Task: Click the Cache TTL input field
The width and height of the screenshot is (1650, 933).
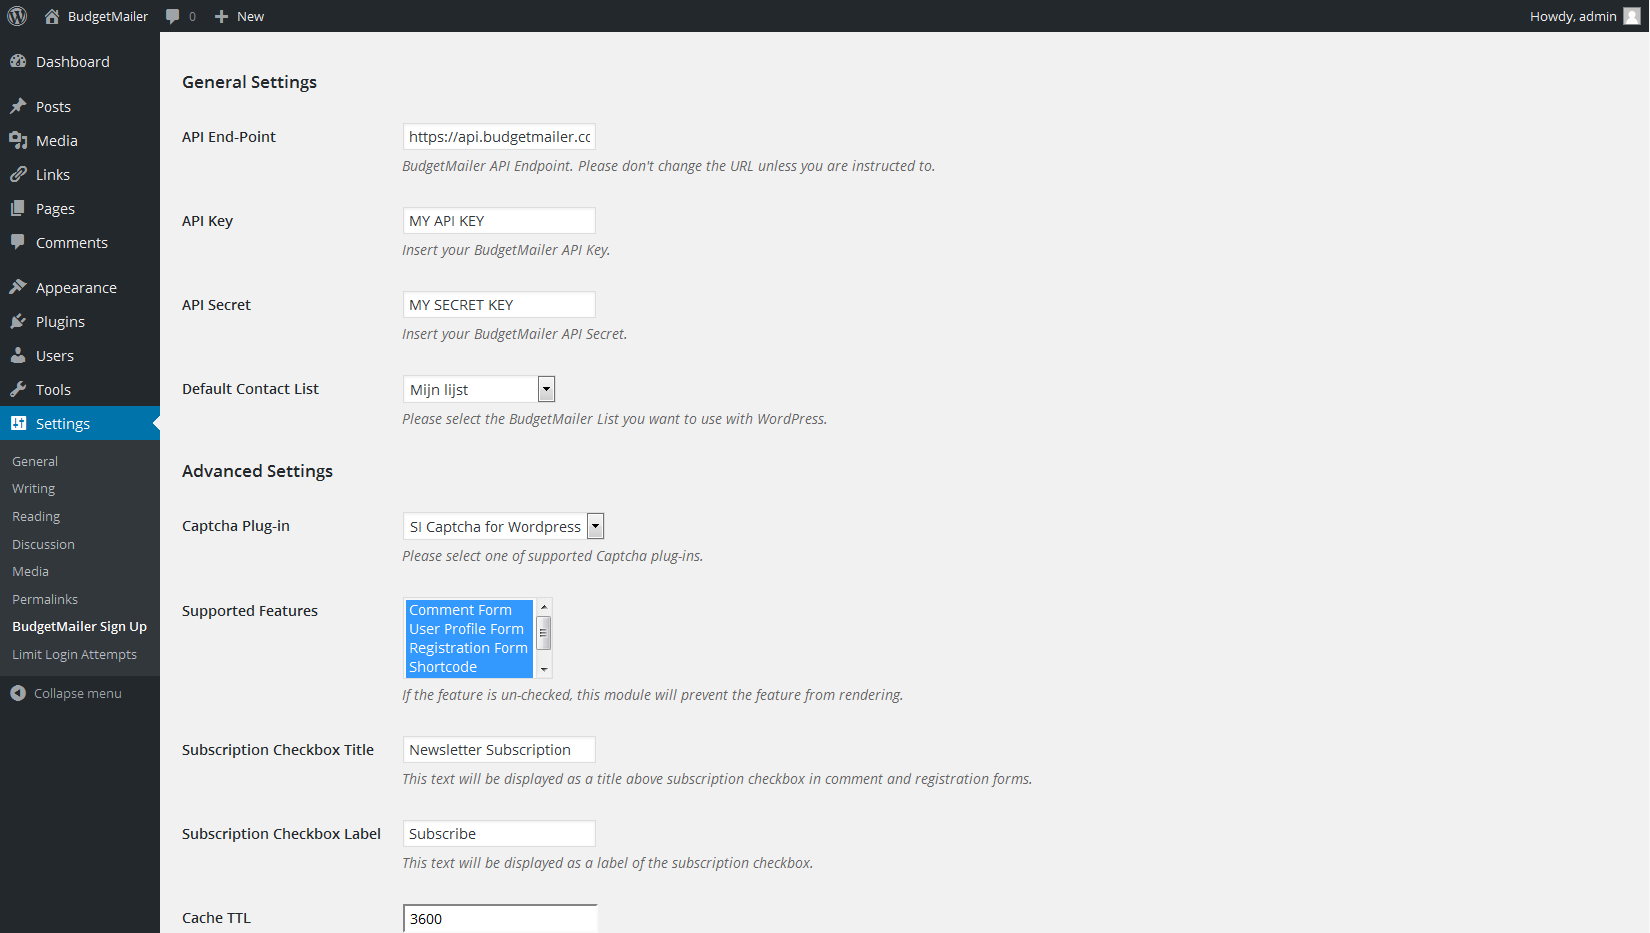Action: 500,918
